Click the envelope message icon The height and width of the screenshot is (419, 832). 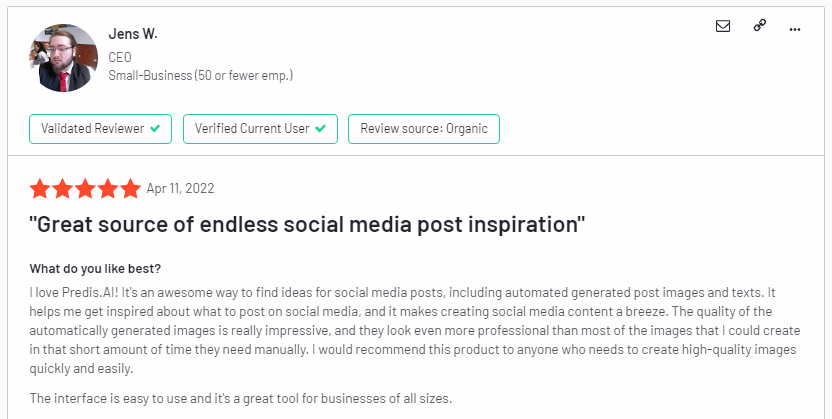[723, 26]
